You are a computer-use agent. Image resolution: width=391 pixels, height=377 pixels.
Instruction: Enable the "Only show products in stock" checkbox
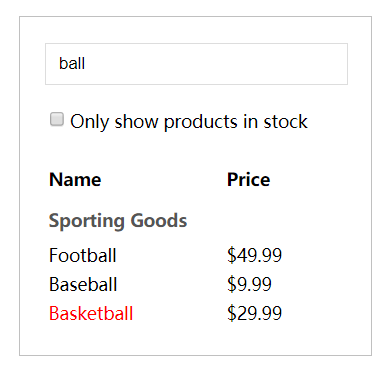[57, 119]
